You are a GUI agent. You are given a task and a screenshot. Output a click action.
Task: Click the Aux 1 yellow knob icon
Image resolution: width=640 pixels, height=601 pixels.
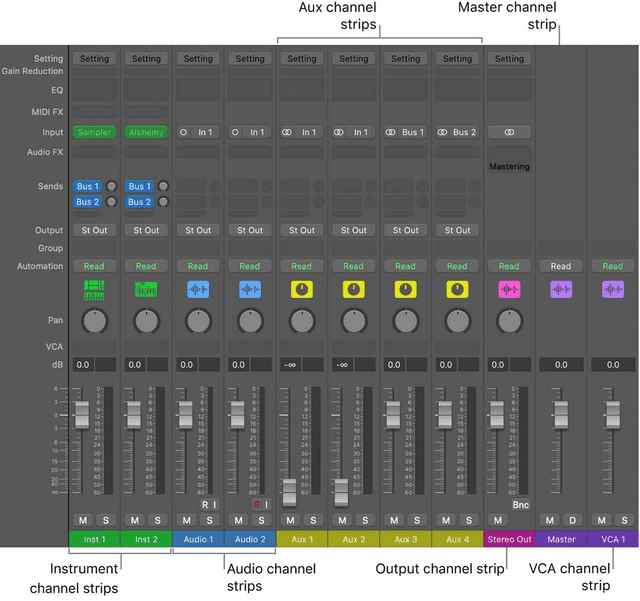coord(302,289)
